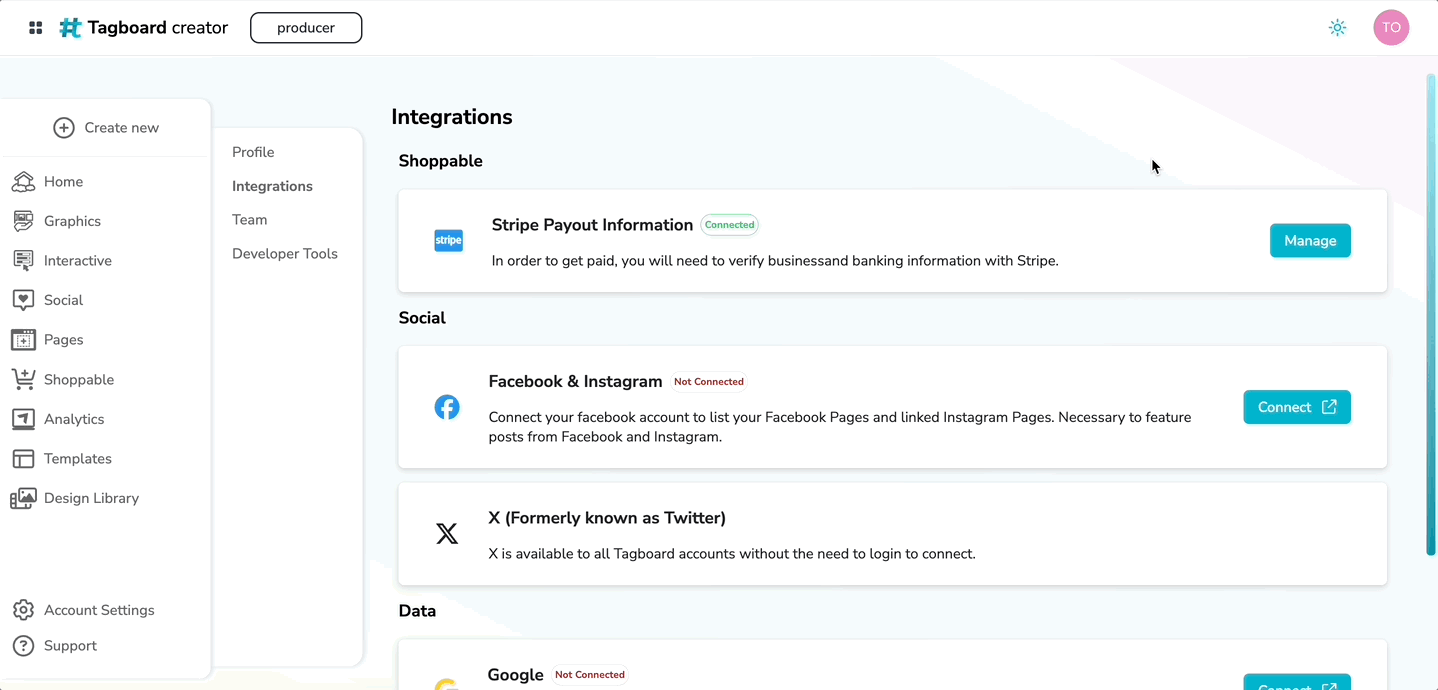The width and height of the screenshot is (1438, 690).
Task: Click the Shoppable cart icon
Action: 23,380
